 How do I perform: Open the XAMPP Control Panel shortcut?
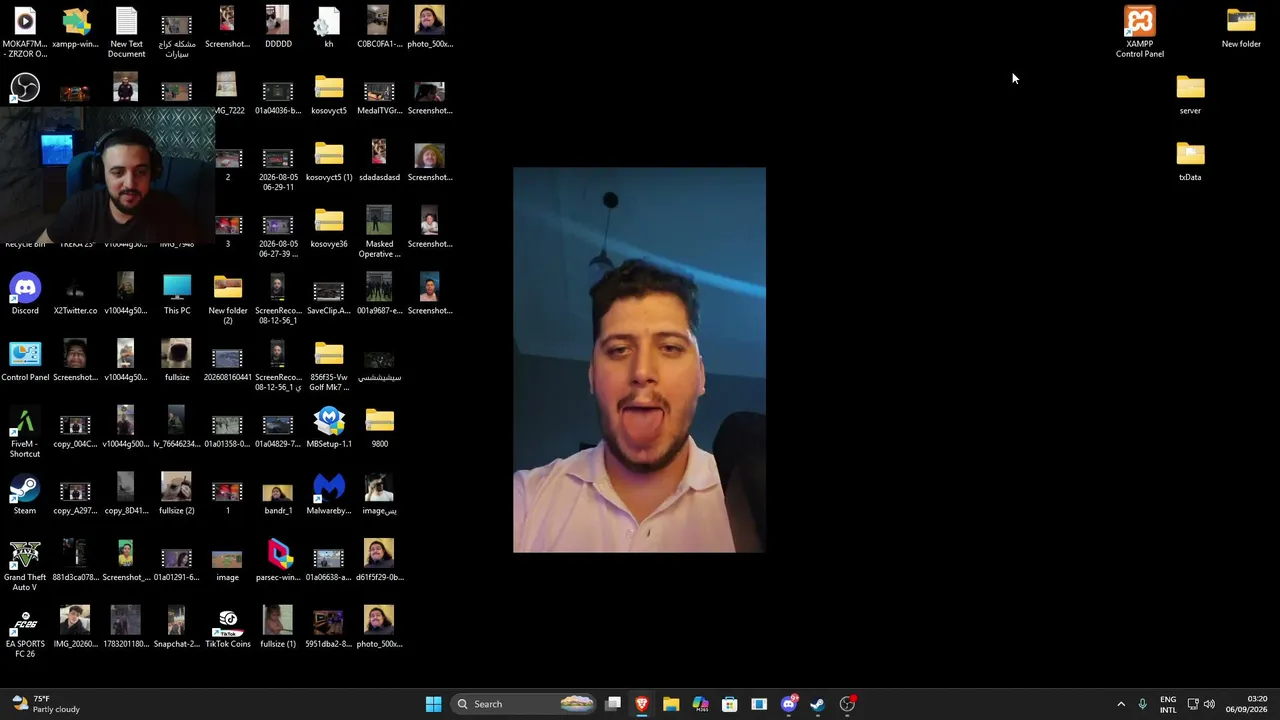click(x=1140, y=32)
